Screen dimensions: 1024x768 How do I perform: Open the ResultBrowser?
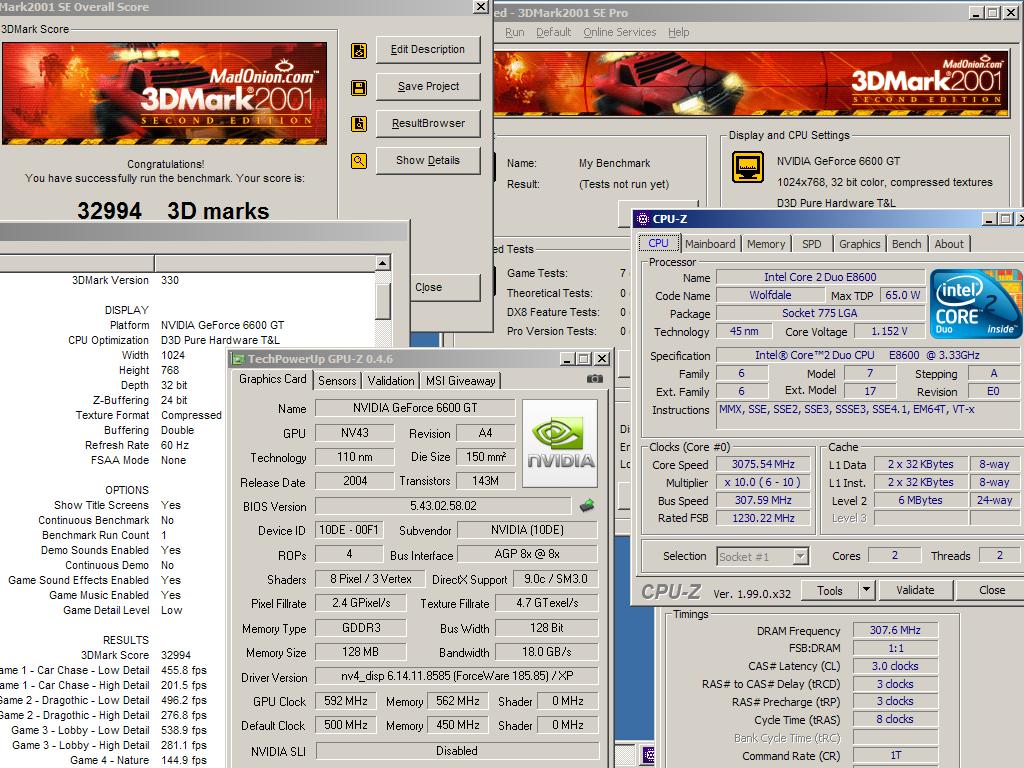(x=428, y=123)
